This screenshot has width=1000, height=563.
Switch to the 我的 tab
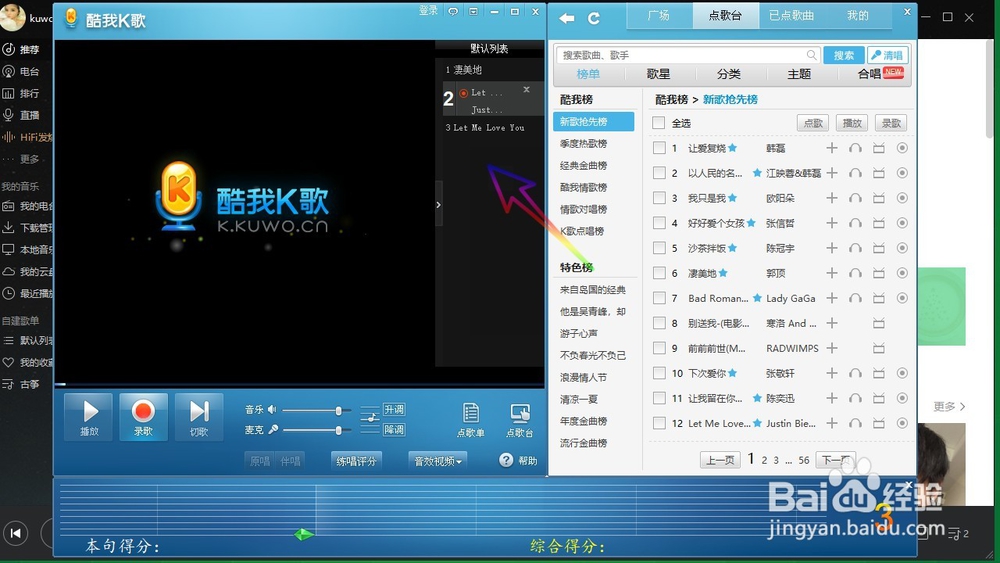pyautogui.click(x=858, y=16)
